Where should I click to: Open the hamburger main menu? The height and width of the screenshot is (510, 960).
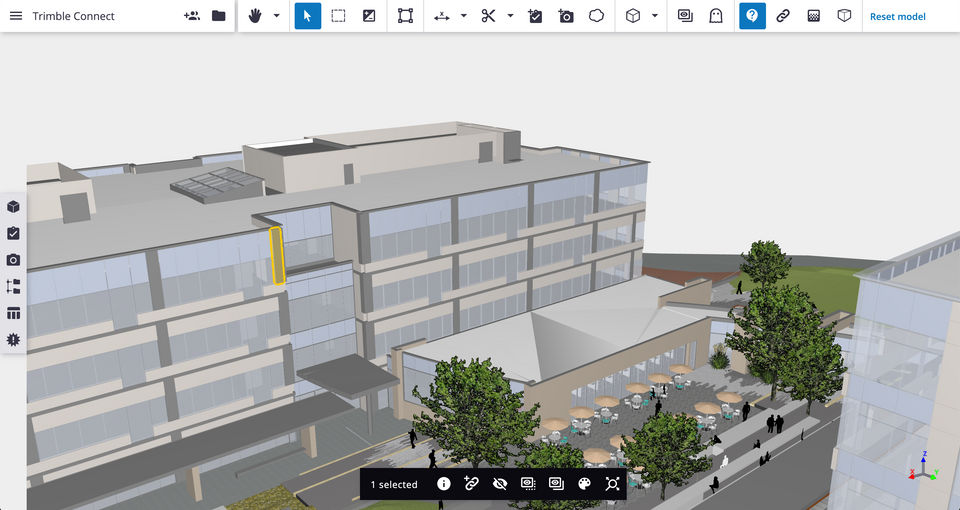tap(16, 16)
